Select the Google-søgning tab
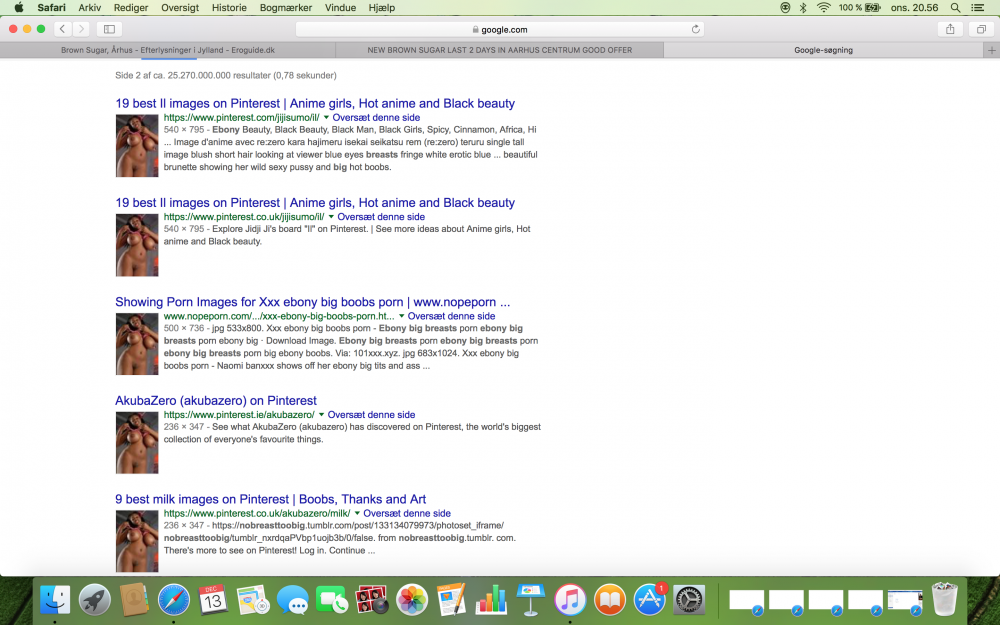Image resolution: width=1000 pixels, height=625 pixels. click(x=823, y=50)
